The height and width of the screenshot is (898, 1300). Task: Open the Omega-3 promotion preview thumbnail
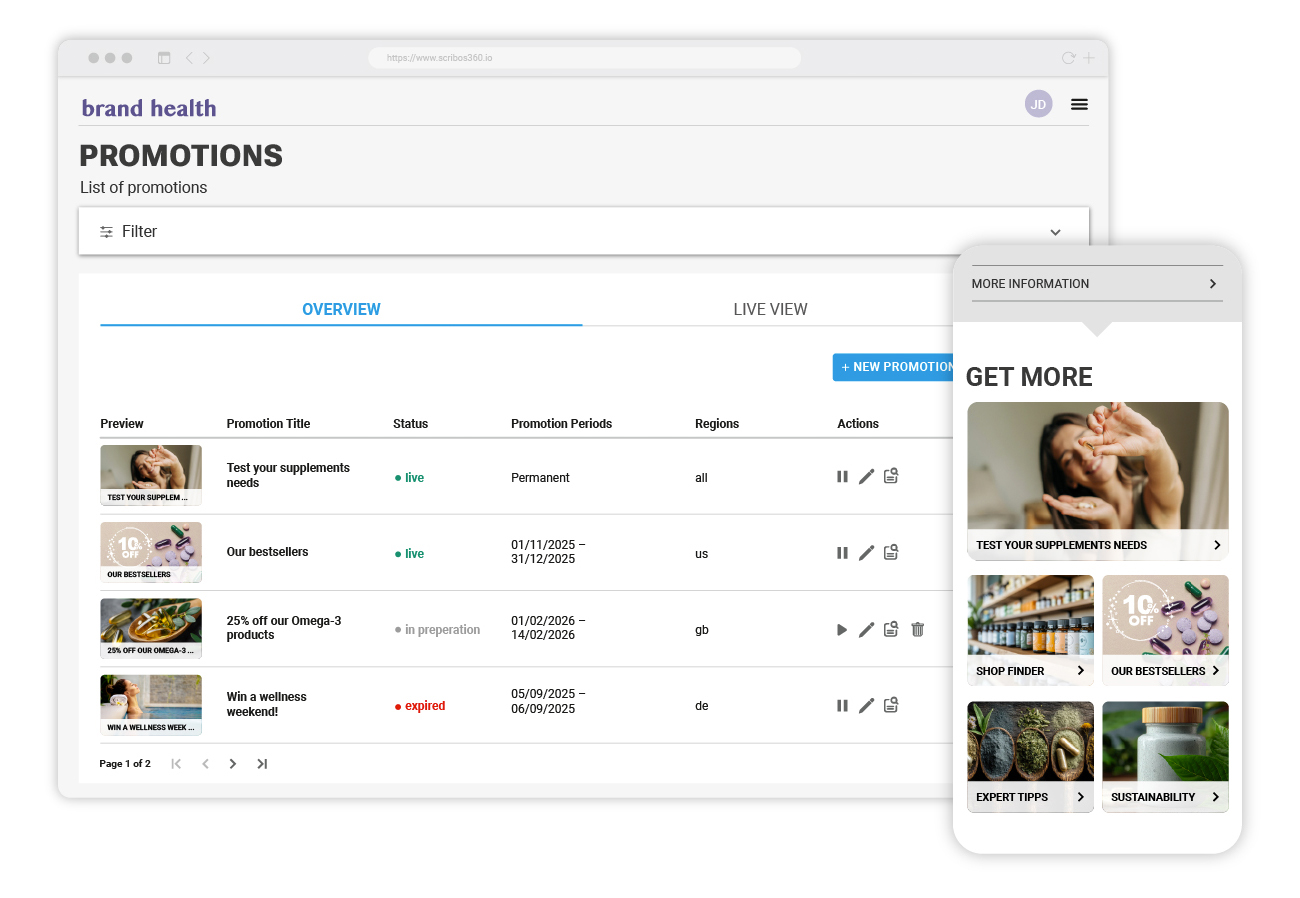(151, 628)
